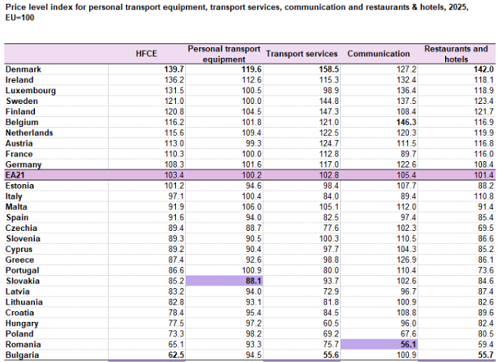Select the highlighted EA21 row label
Viewport: 500px width, 362px height.
[15, 175]
